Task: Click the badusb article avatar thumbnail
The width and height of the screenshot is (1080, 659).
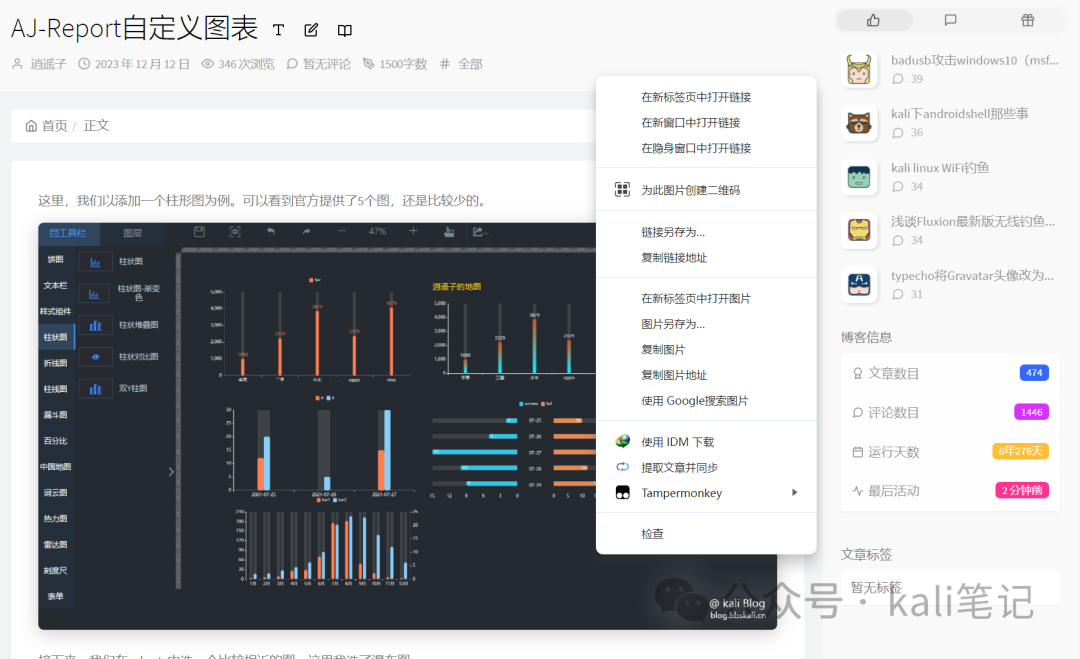Action: coord(859,70)
